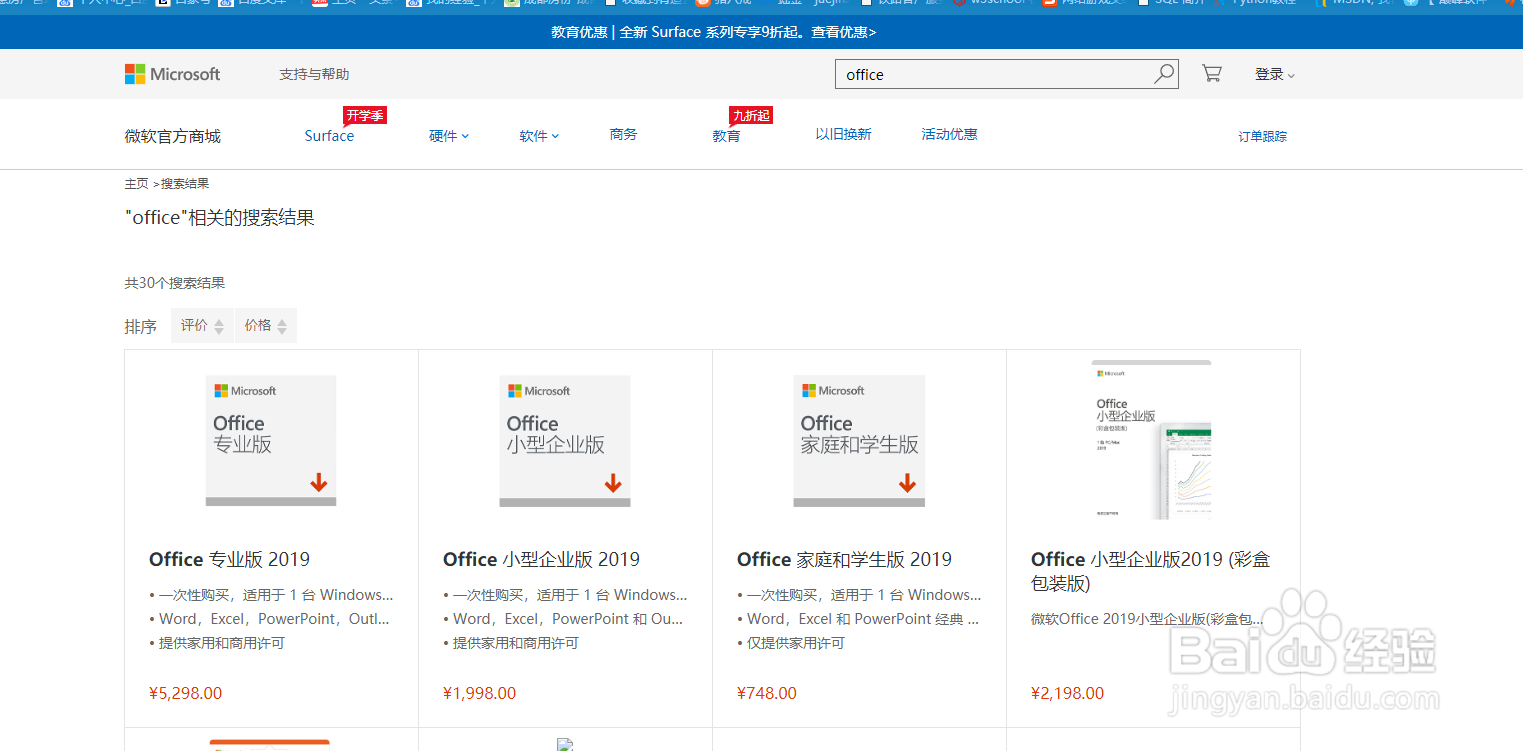Open Office 家庭和学生版 2019 title link
Screen dimensions: 1523x751
(844, 559)
